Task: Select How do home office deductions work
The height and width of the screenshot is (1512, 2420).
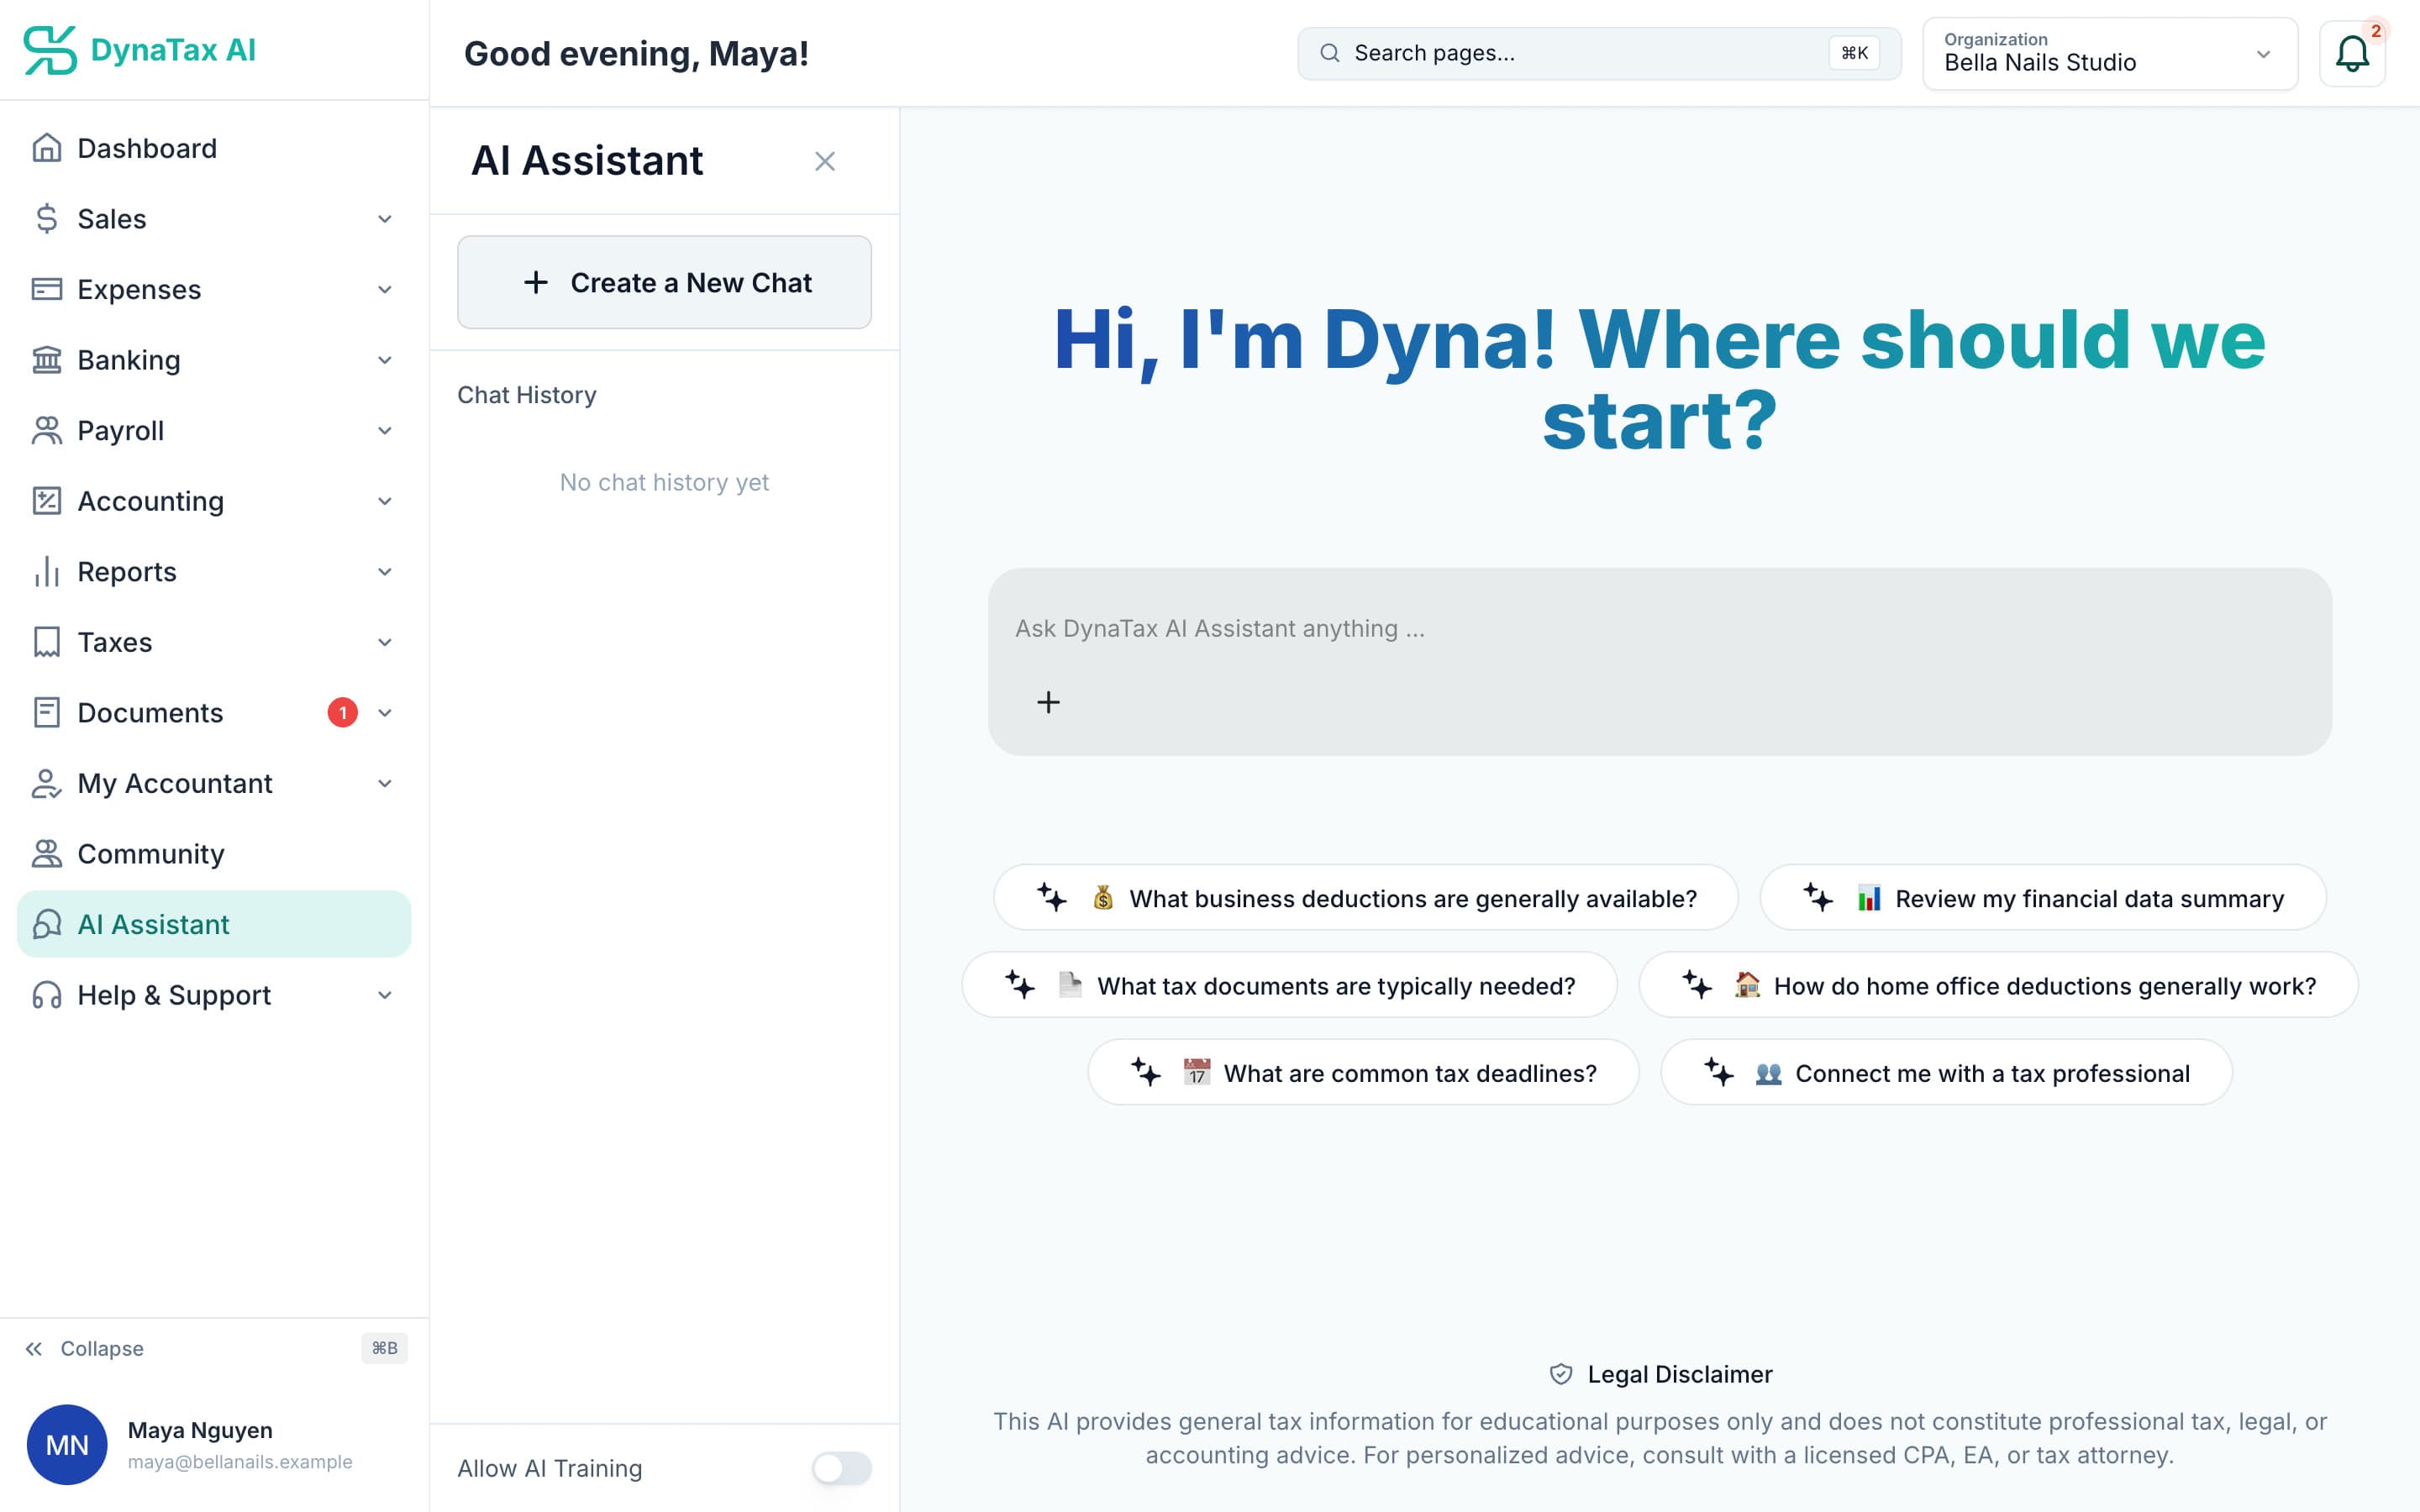Action: (x=1998, y=985)
